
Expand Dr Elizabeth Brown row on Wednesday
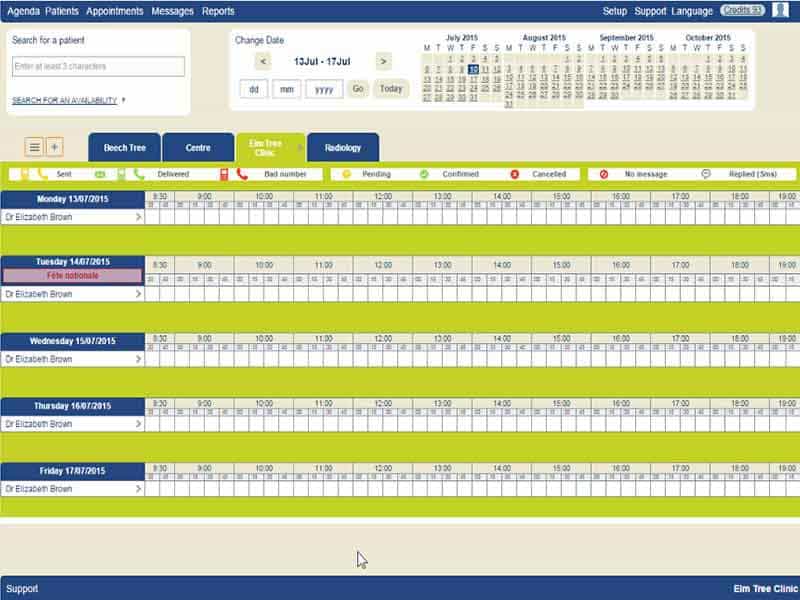click(x=139, y=359)
